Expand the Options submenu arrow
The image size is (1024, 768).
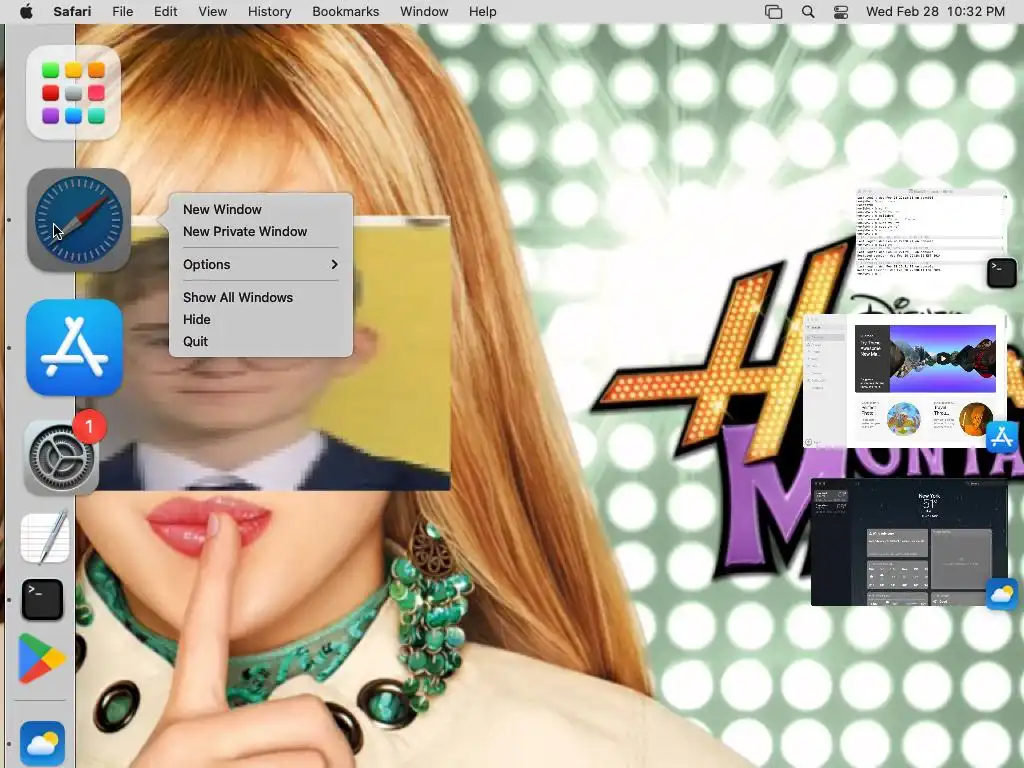334,264
